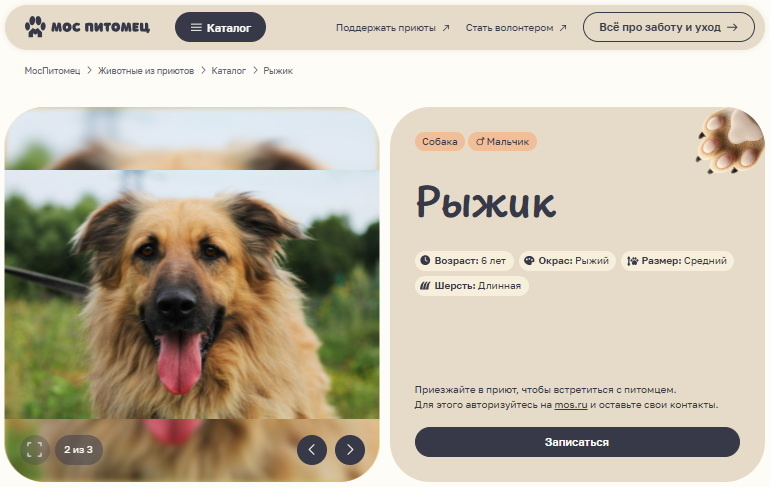Go to the Животные из приютов breadcrumb
This screenshot has width=770, height=487.
pos(146,71)
